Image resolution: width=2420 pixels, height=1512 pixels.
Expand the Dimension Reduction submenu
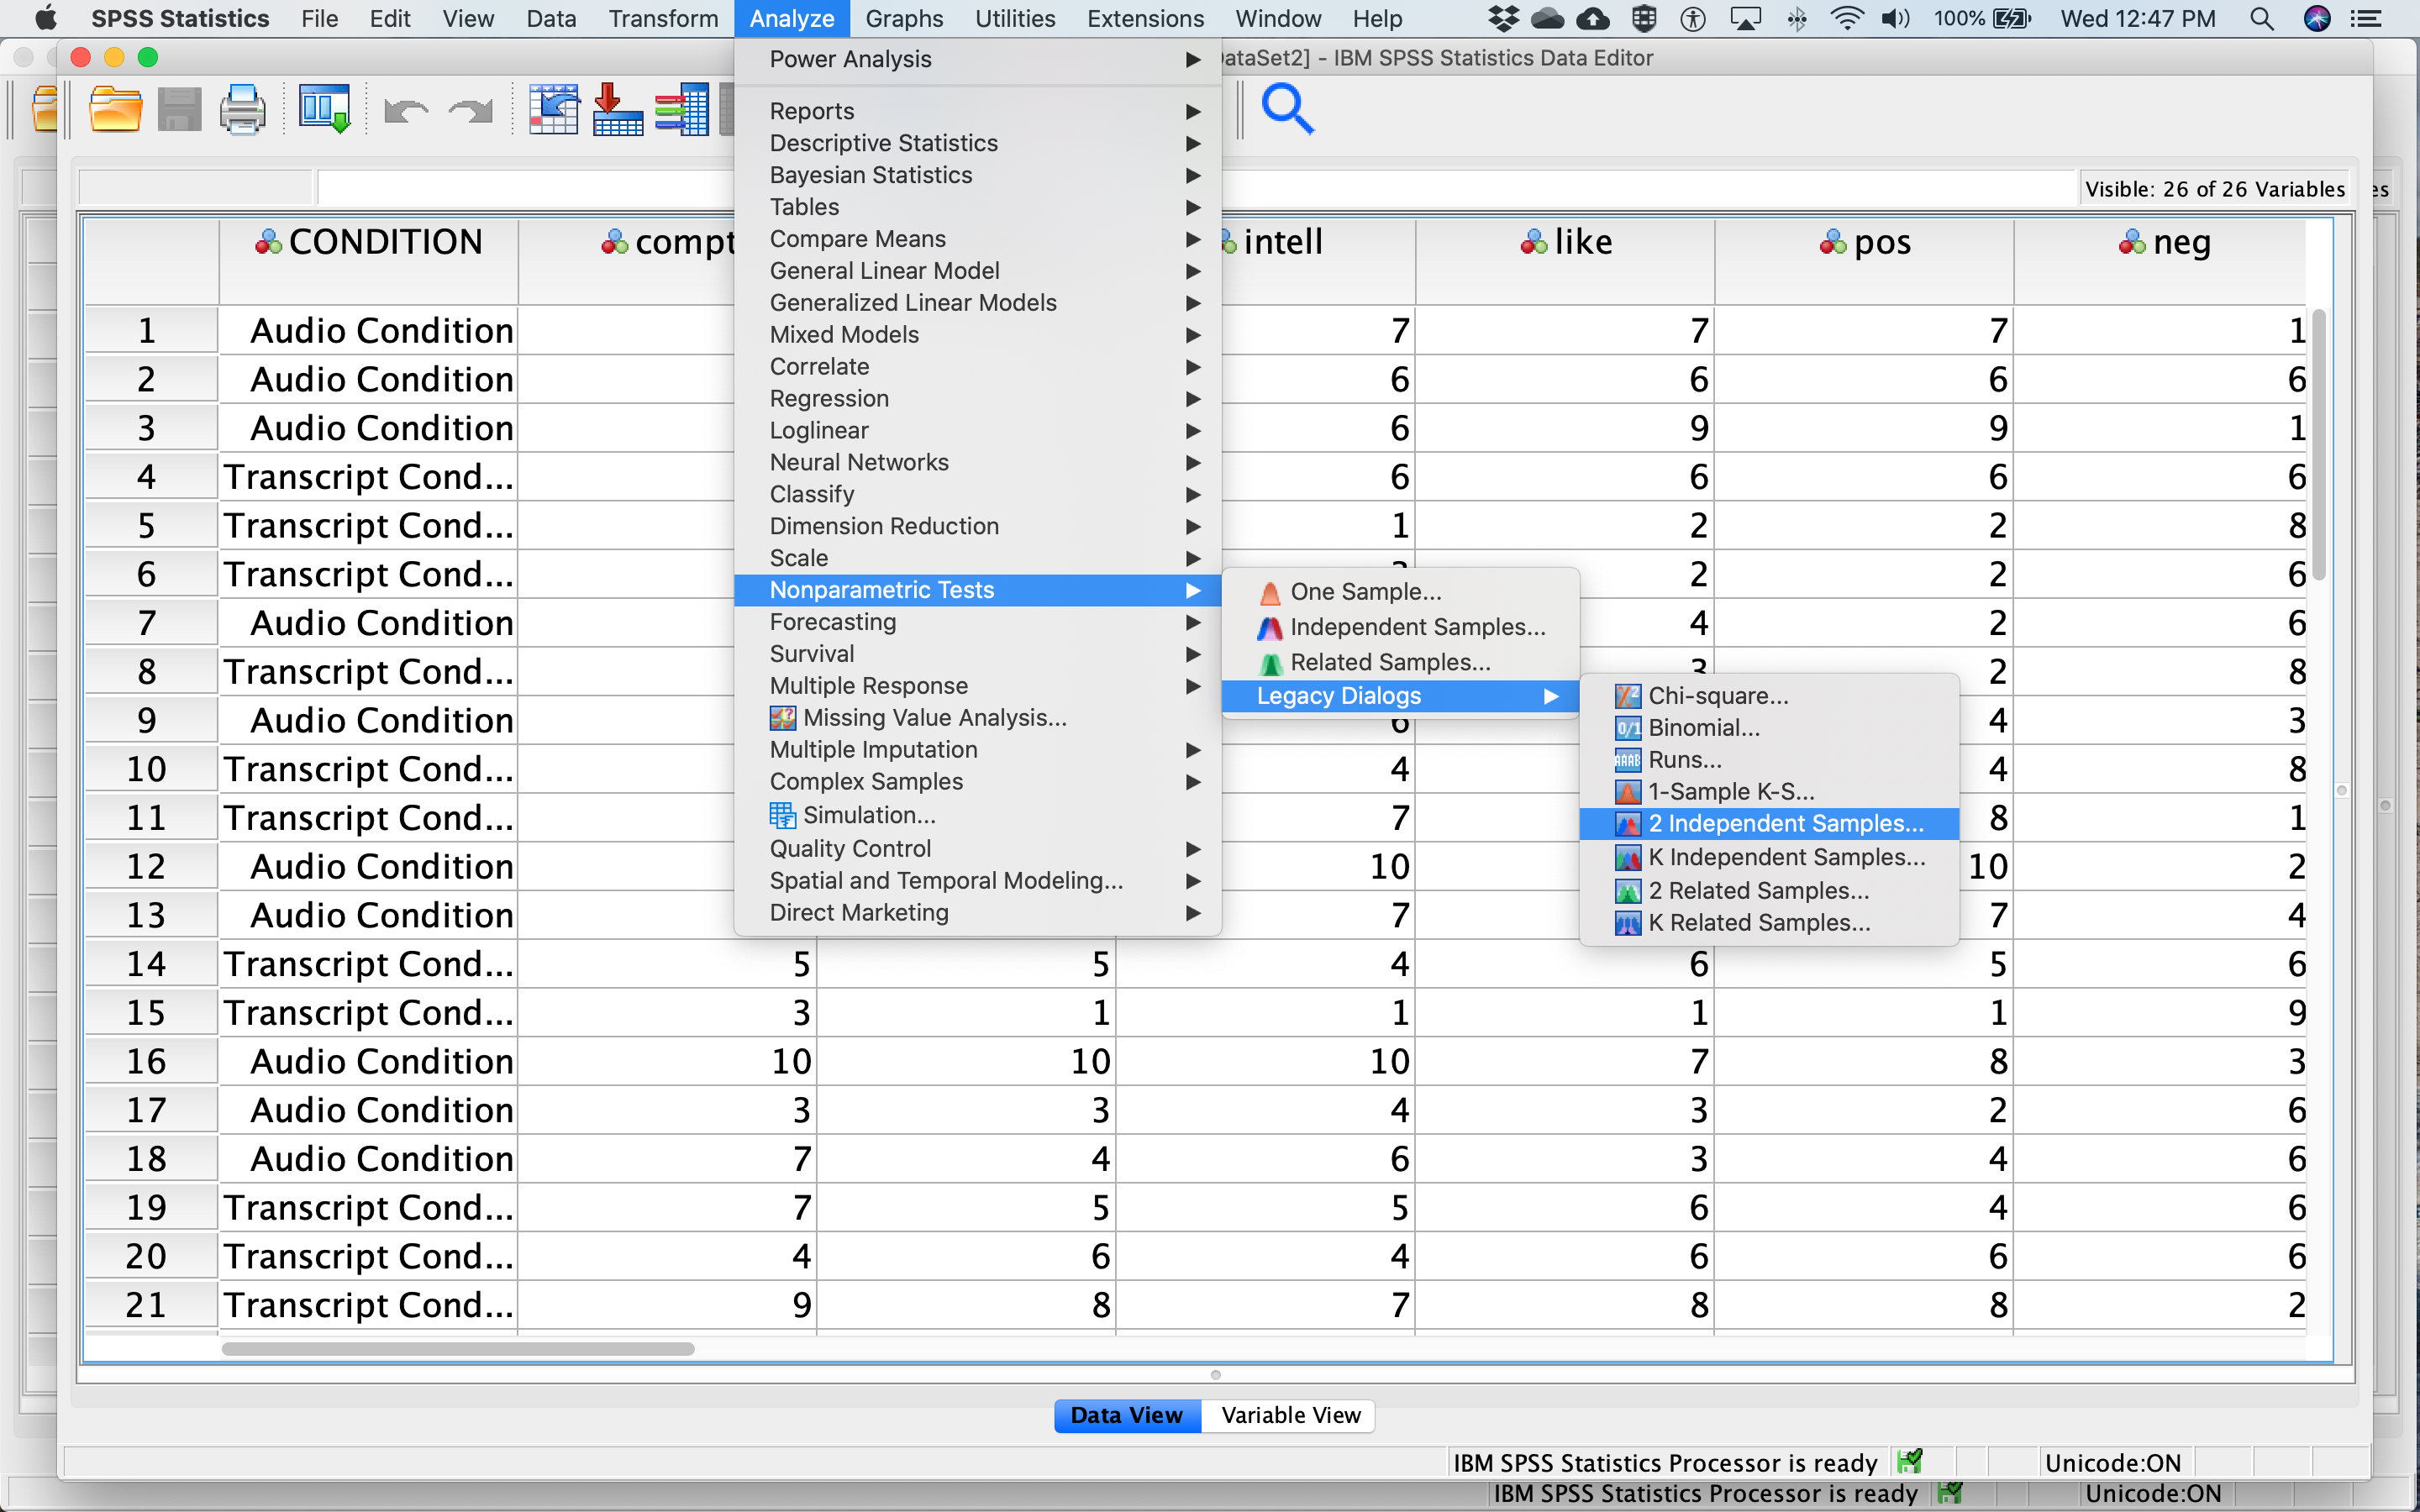[x=977, y=526]
